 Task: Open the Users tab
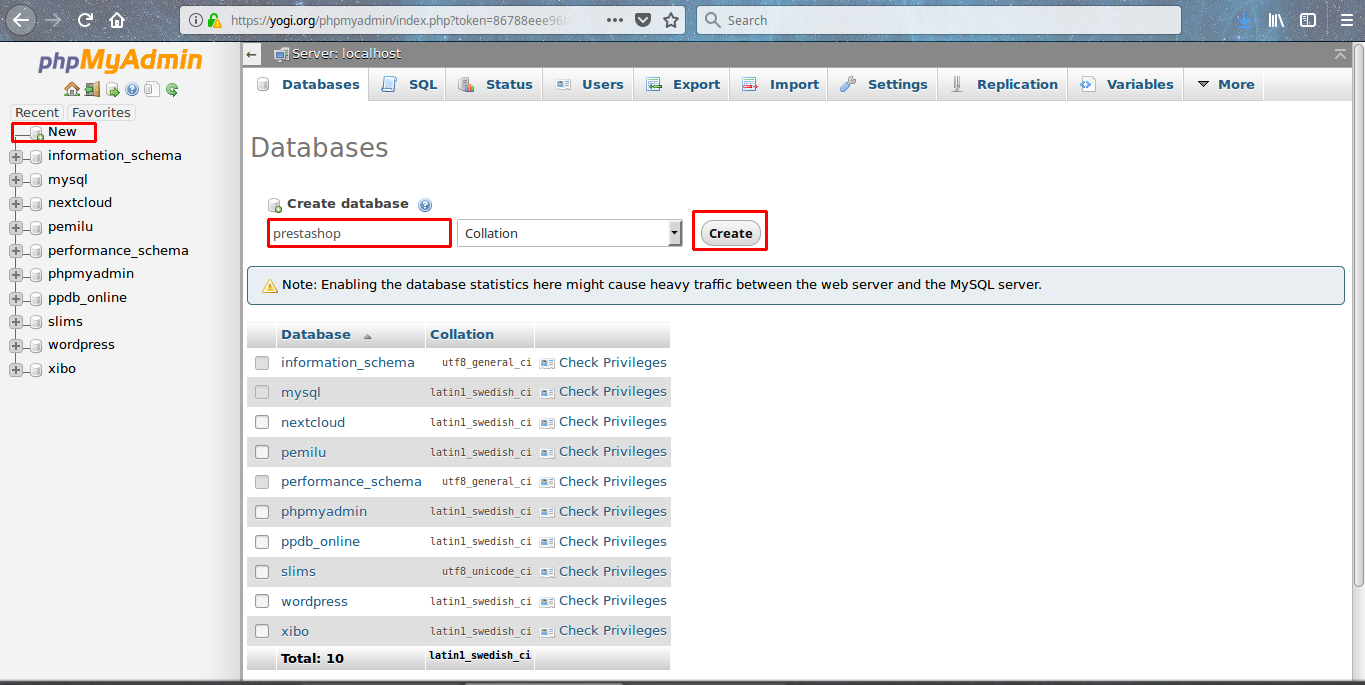(x=589, y=85)
